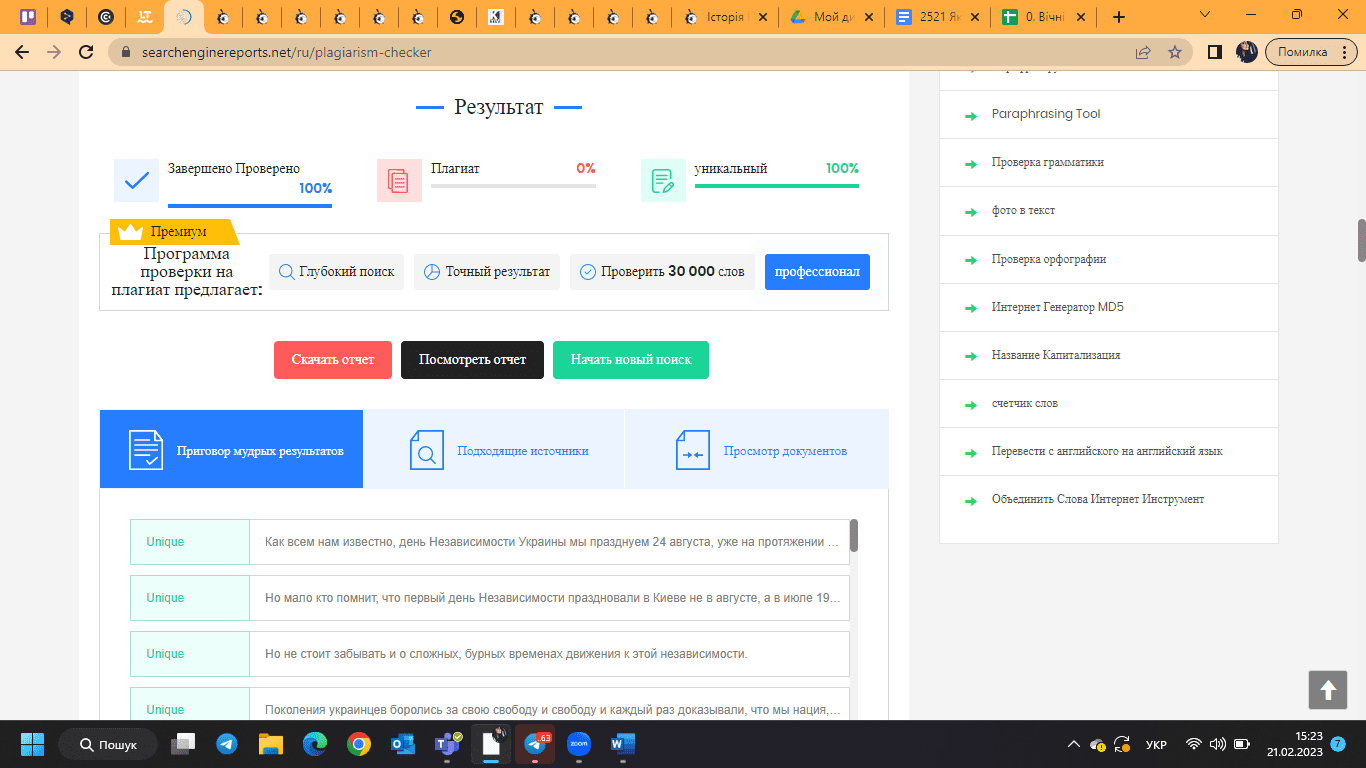
Task: Open Telegram from the taskbar
Action: [x=227, y=744]
